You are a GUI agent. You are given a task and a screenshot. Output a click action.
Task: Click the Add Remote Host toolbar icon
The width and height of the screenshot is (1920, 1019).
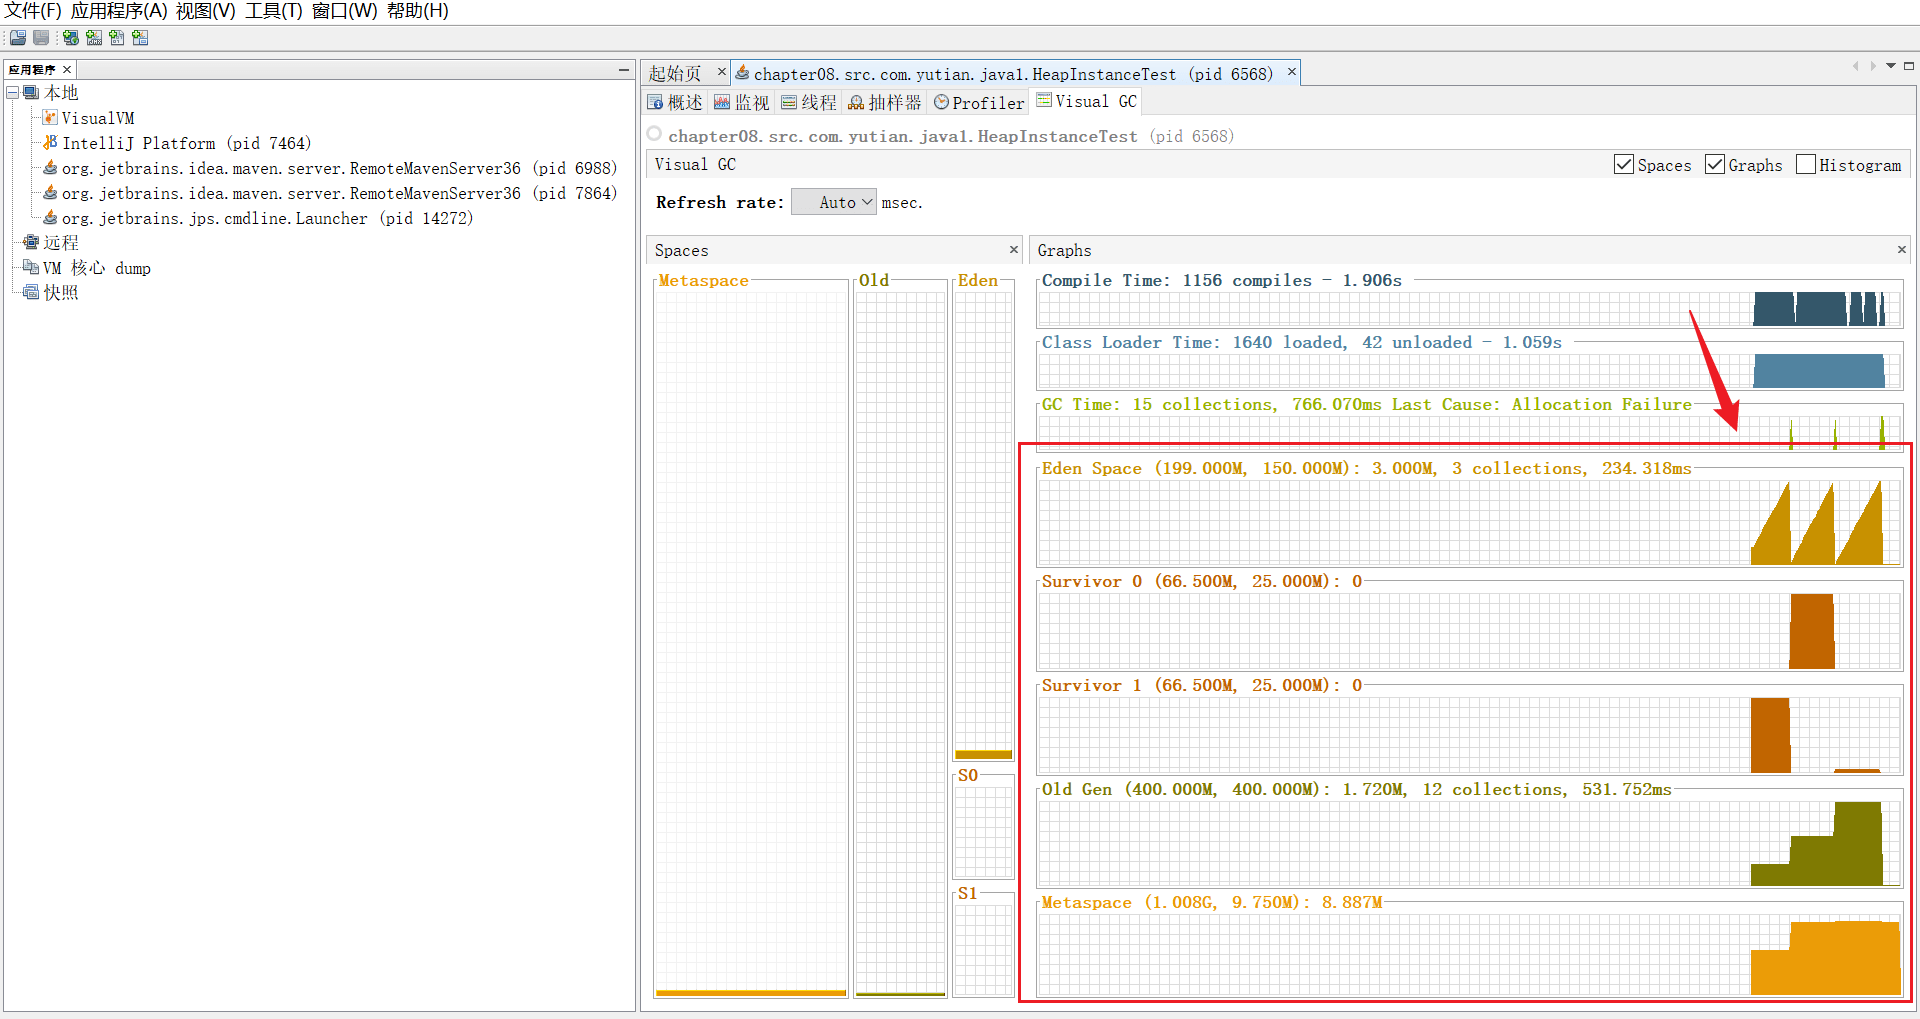point(71,38)
